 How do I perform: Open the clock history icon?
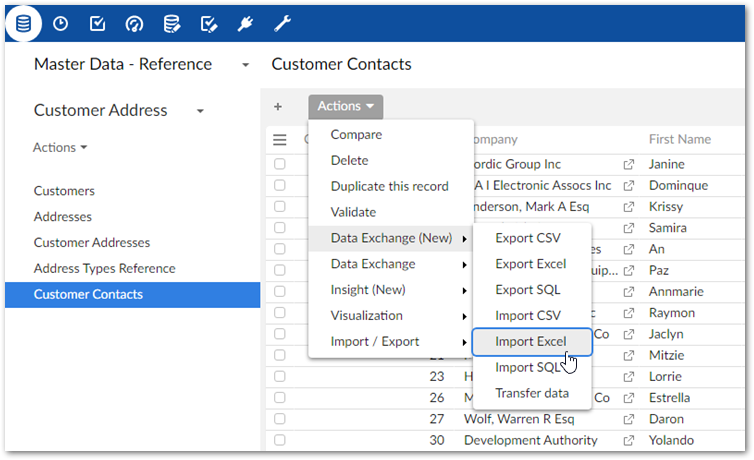point(61,23)
